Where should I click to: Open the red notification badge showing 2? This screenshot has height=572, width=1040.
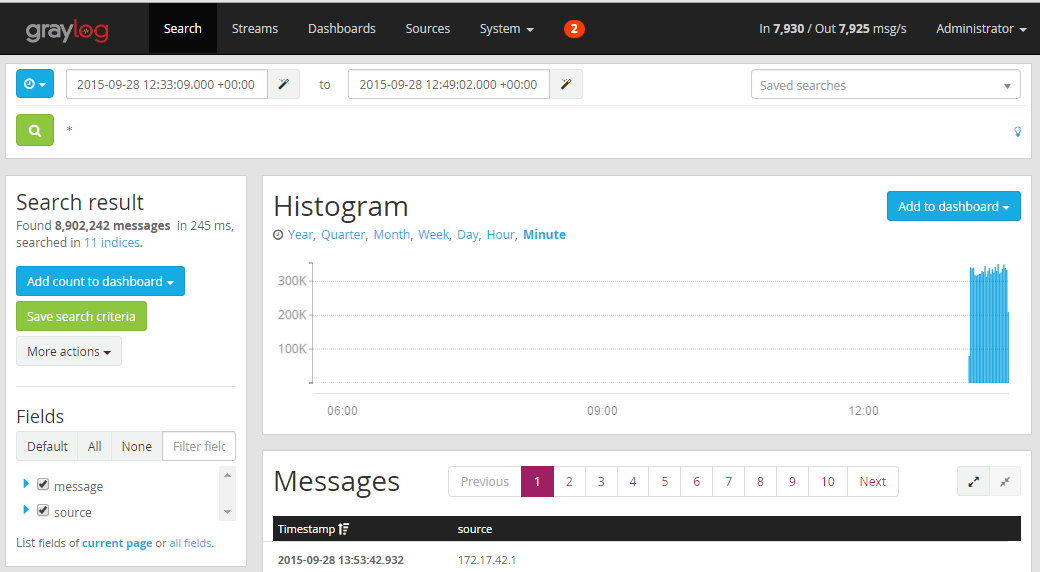pos(574,29)
